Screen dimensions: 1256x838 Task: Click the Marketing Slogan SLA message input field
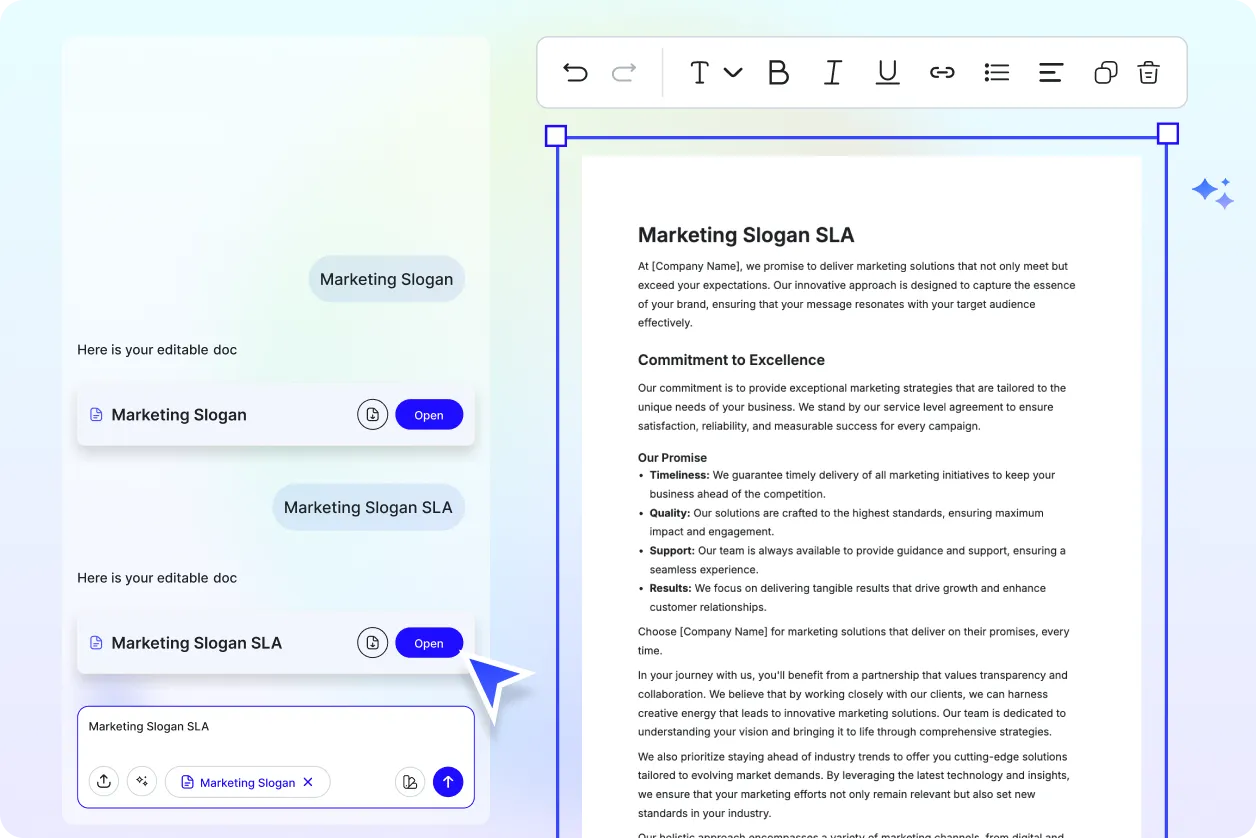click(200, 726)
